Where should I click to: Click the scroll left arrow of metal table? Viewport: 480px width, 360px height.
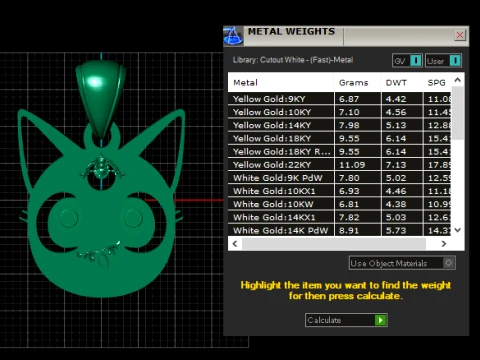[235, 244]
